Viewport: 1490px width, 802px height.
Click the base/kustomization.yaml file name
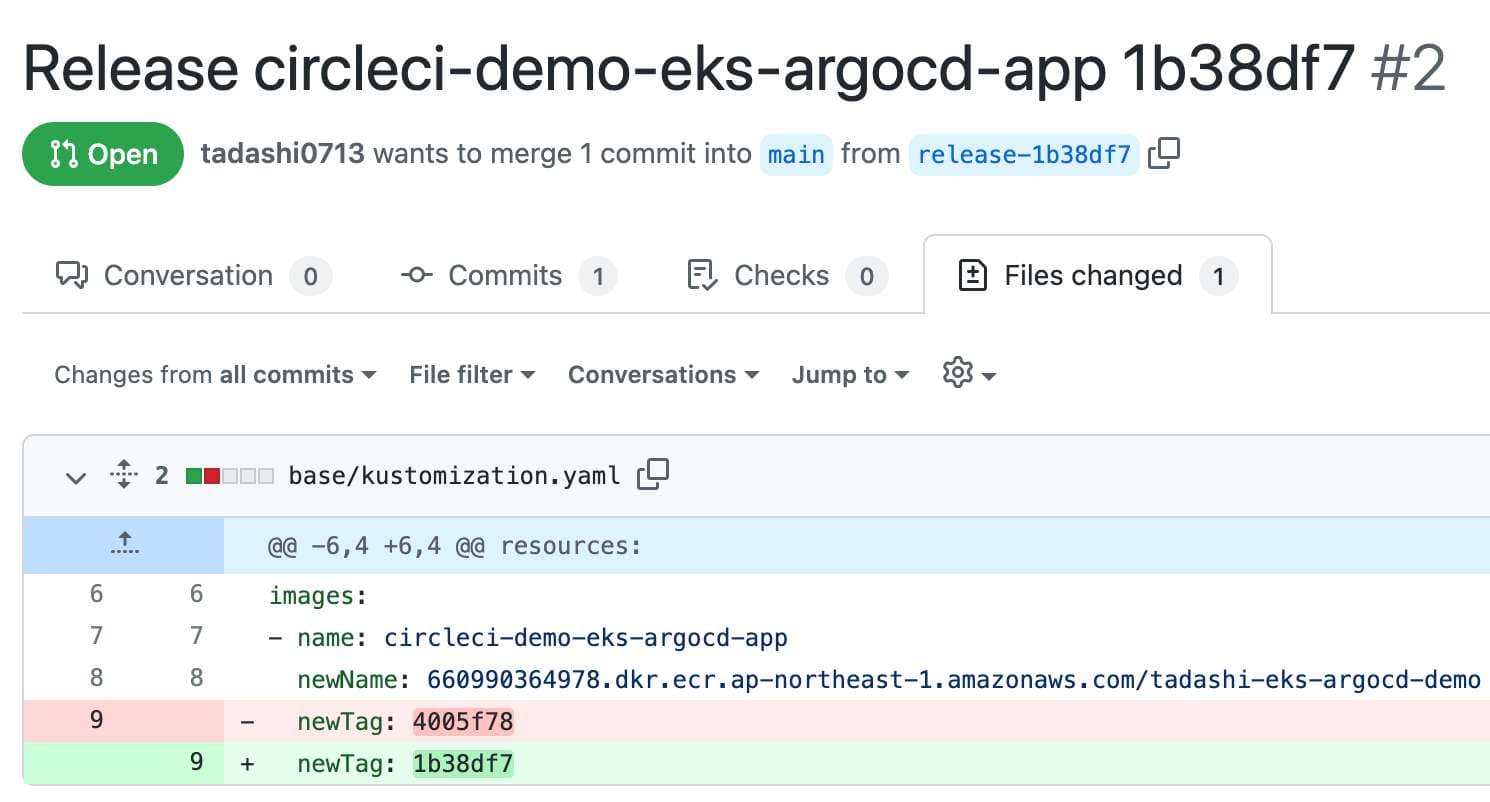coord(455,475)
